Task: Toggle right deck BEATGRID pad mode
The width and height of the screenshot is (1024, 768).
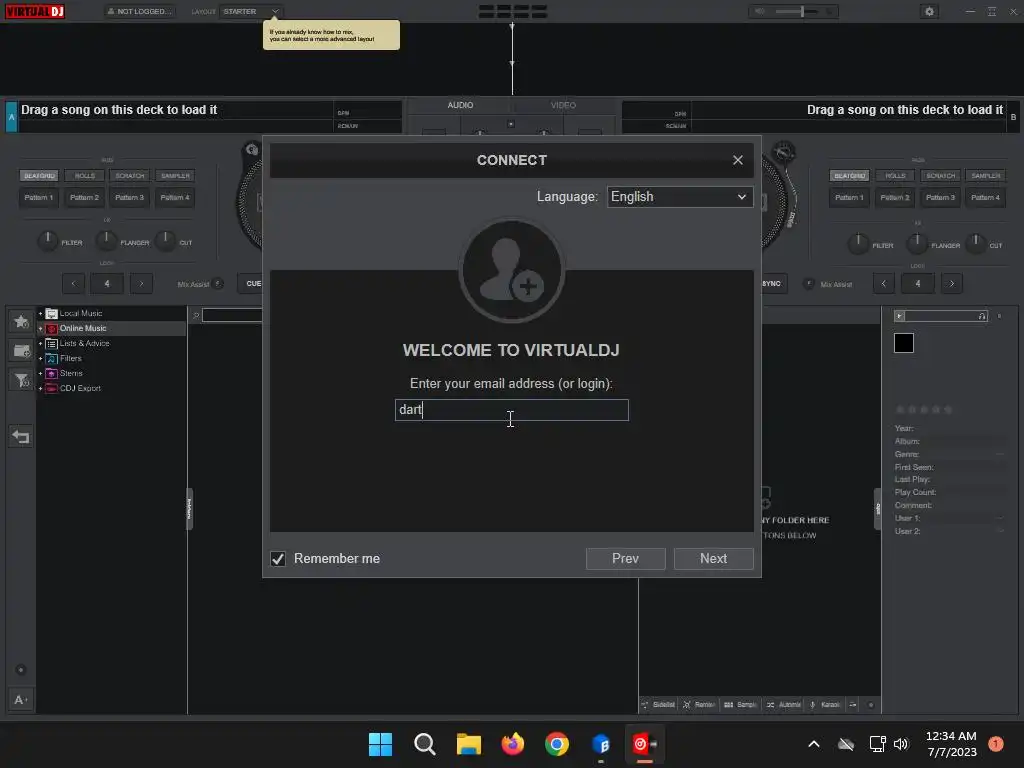Action: pyautogui.click(x=850, y=176)
